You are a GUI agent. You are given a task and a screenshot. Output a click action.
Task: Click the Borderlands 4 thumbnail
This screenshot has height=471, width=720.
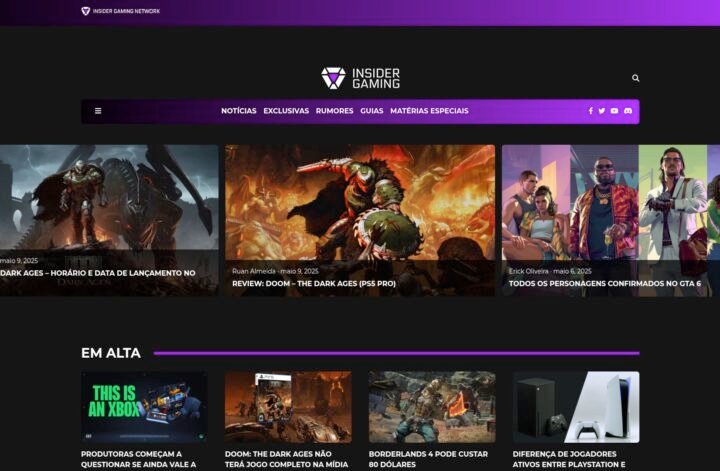point(432,407)
